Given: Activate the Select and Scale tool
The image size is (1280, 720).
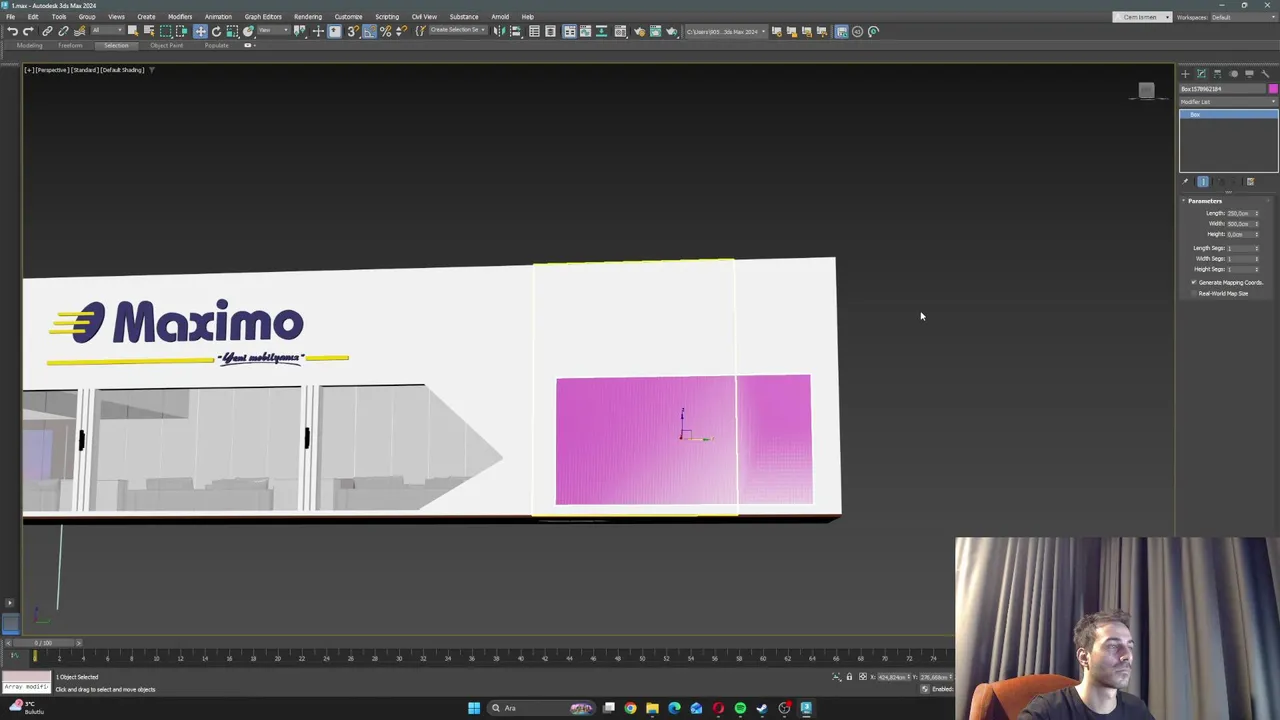Looking at the screenshot, I should click(232, 31).
